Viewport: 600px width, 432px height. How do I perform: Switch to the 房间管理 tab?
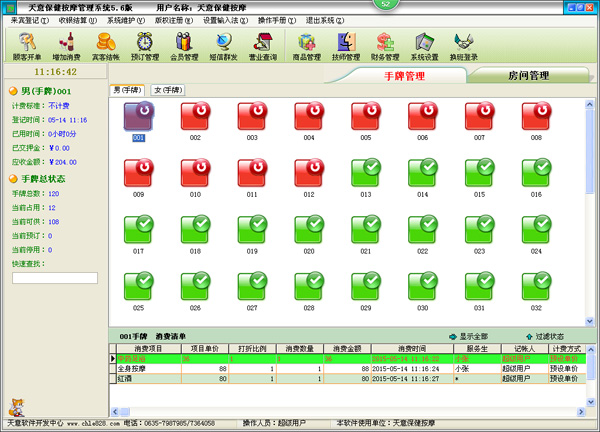click(528, 76)
